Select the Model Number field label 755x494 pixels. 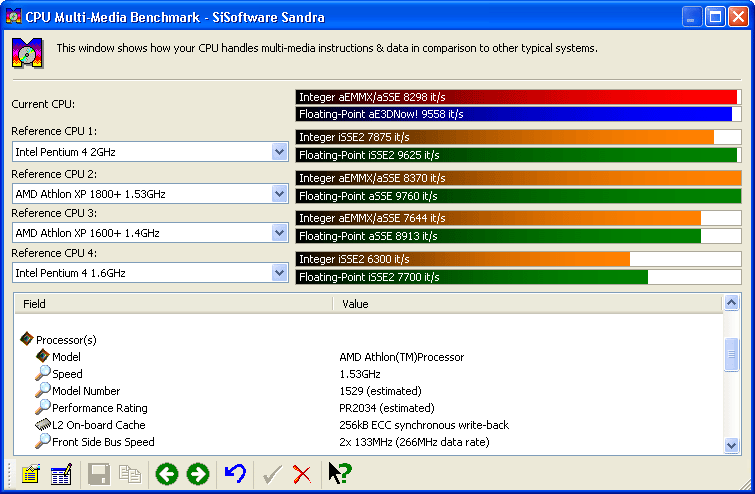point(86,391)
